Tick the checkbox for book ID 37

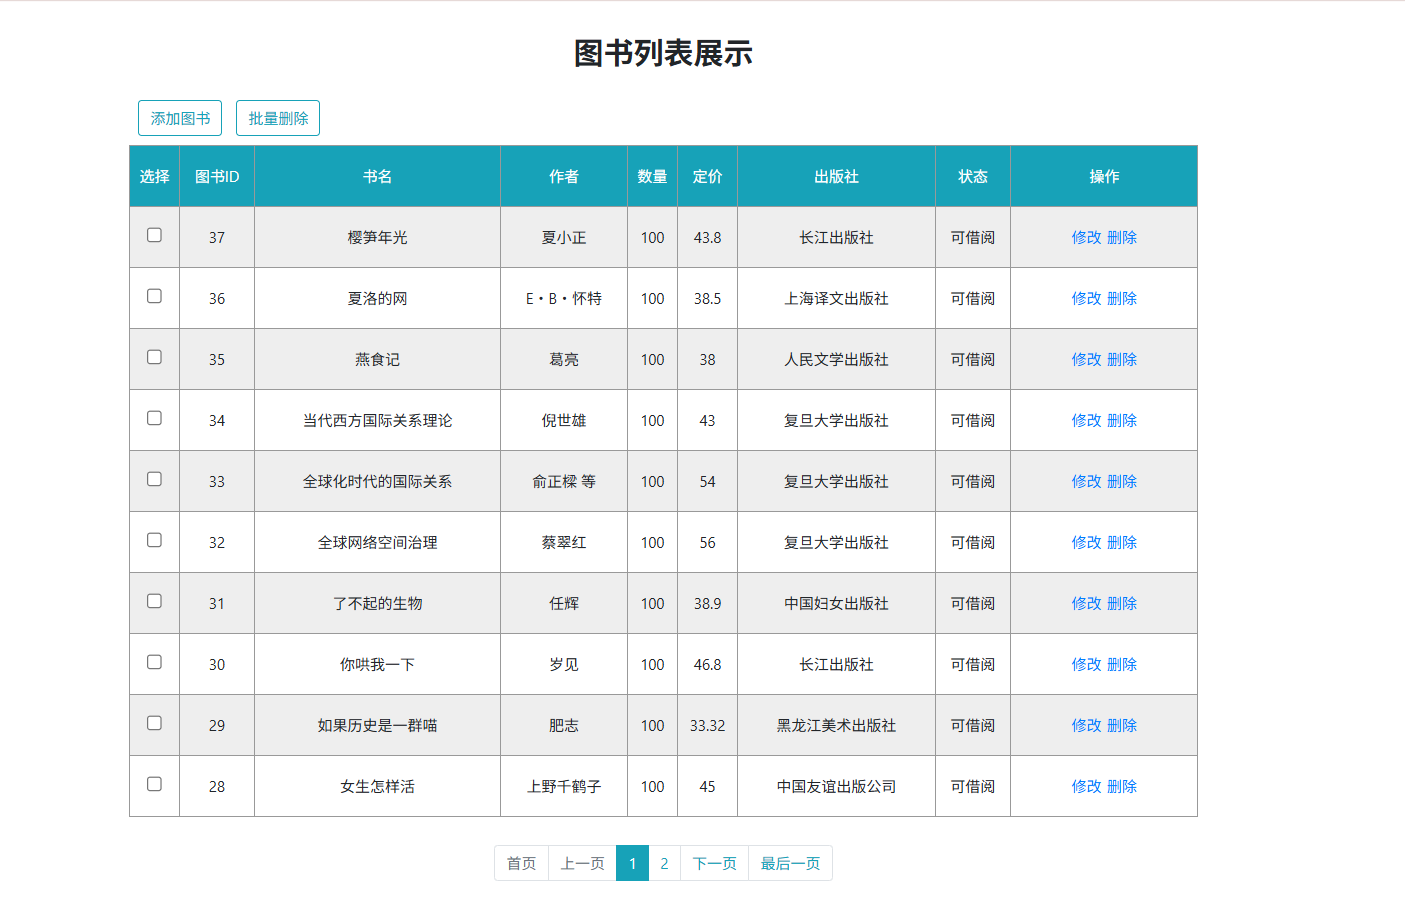(154, 235)
